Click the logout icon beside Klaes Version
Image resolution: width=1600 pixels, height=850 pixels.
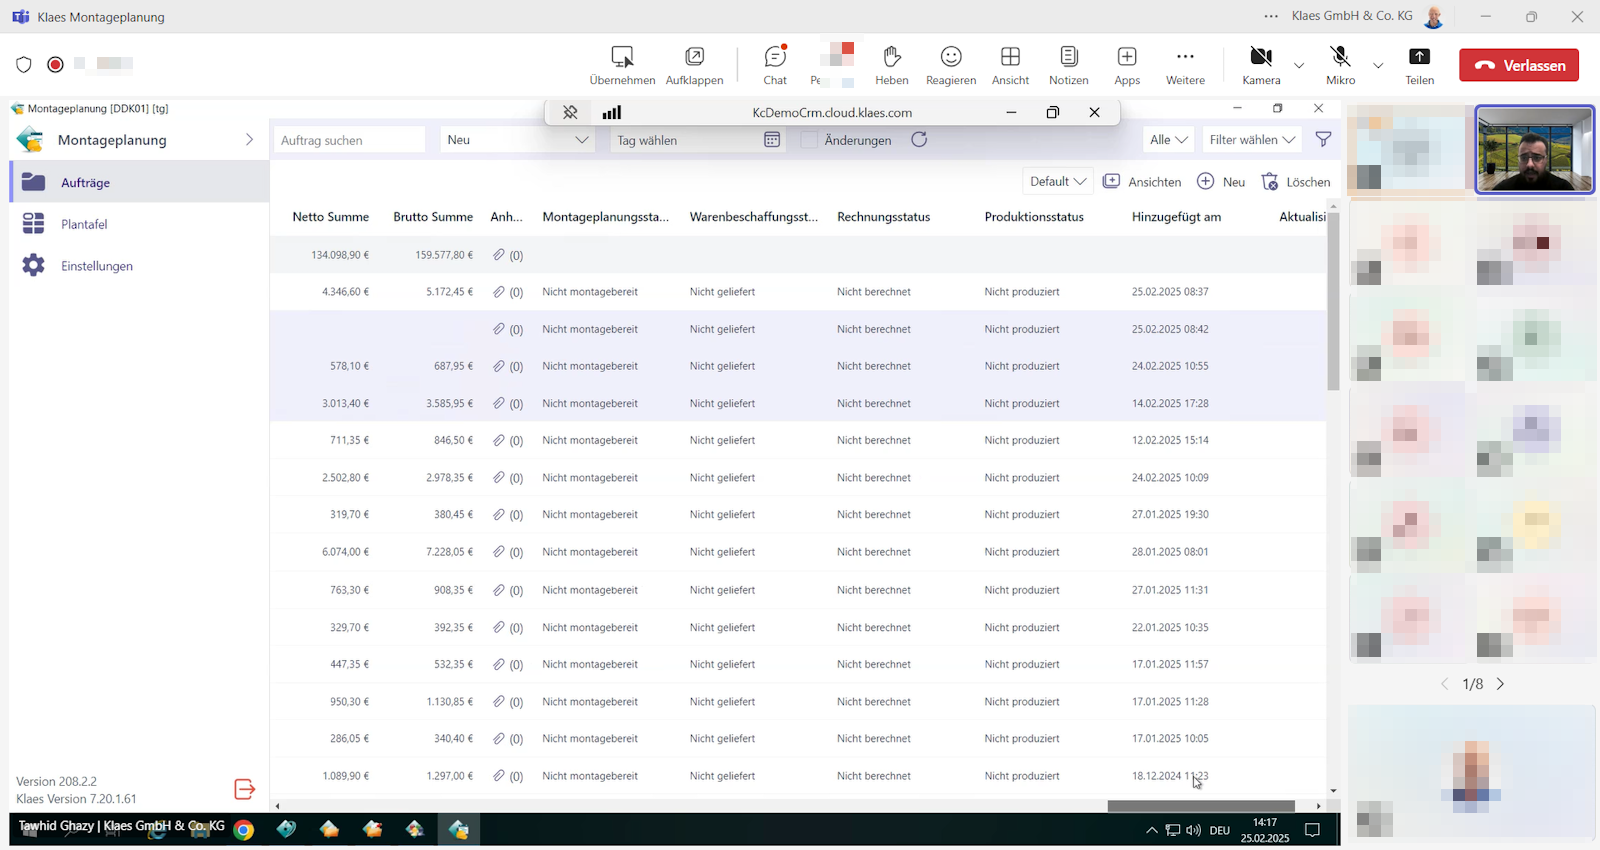pyautogui.click(x=244, y=789)
